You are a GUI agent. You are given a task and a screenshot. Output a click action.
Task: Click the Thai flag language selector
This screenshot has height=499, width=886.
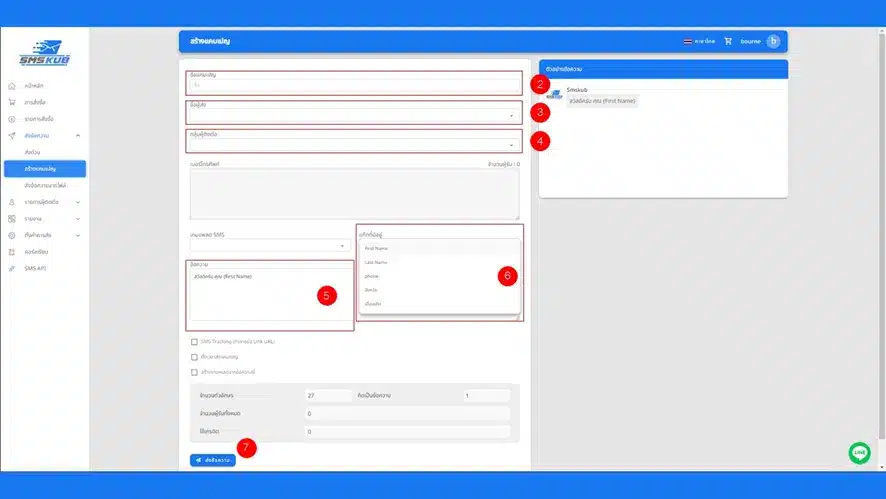tap(687, 41)
